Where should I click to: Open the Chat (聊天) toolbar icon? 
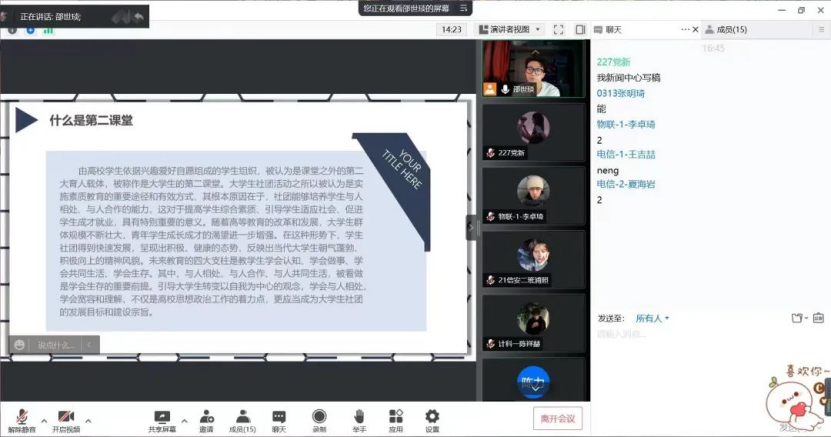[279, 419]
